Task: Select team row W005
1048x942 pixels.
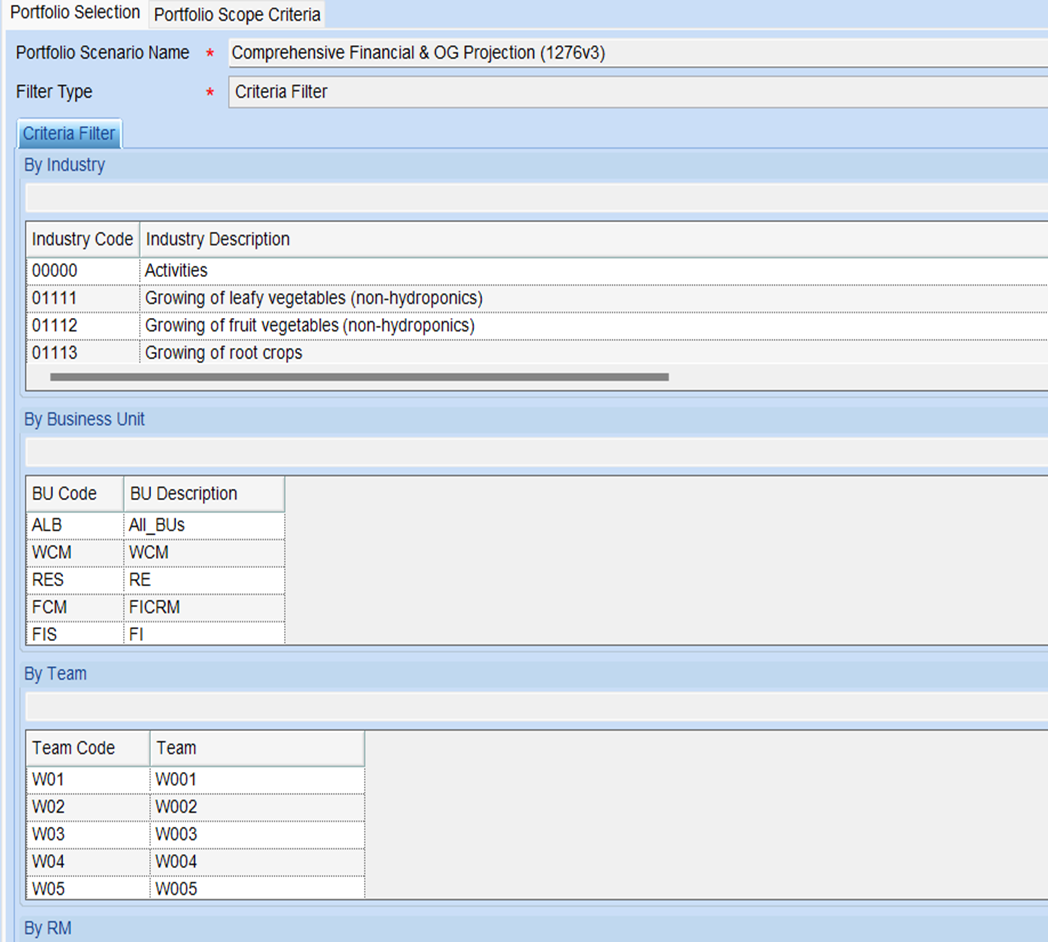Action: click(x=176, y=888)
